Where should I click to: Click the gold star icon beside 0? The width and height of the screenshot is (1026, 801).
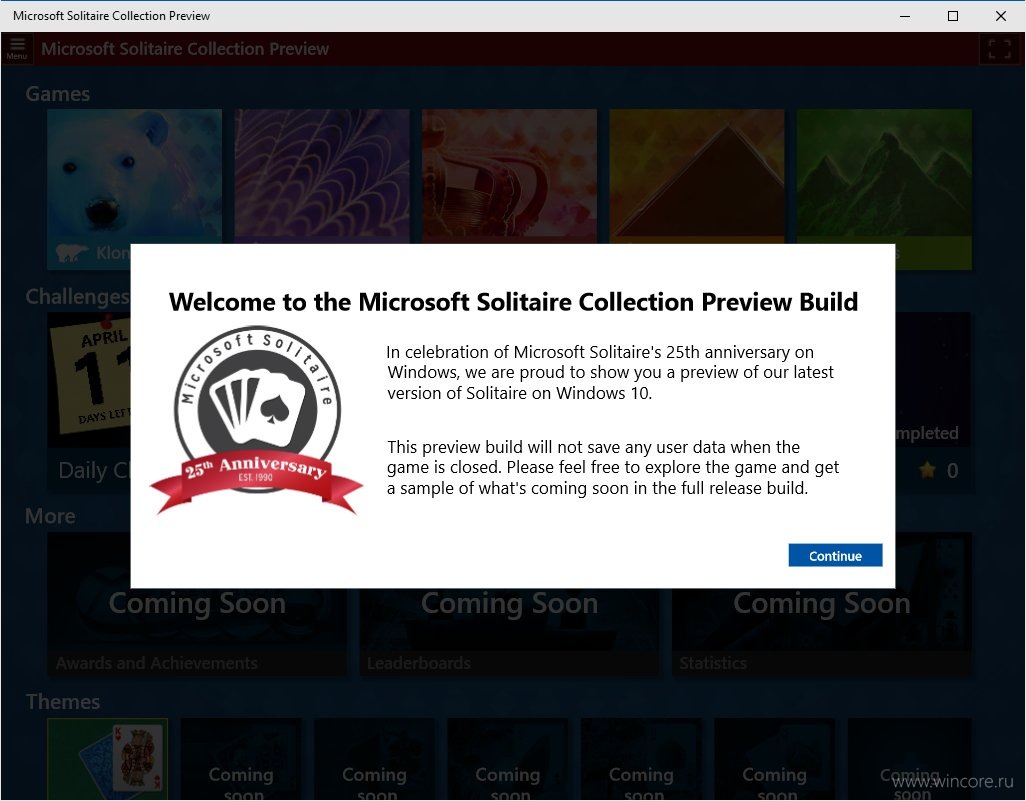[927, 470]
